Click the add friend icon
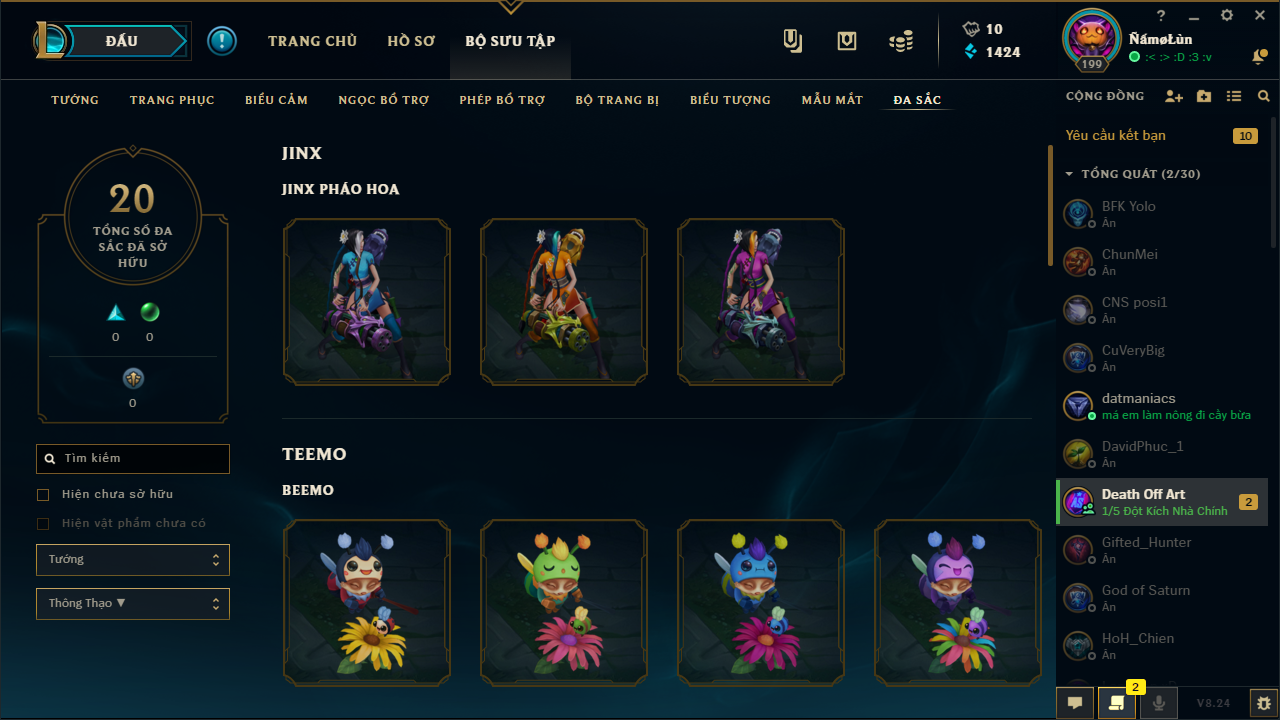Image resolution: width=1280 pixels, height=720 pixels. [x=1174, y=96]
